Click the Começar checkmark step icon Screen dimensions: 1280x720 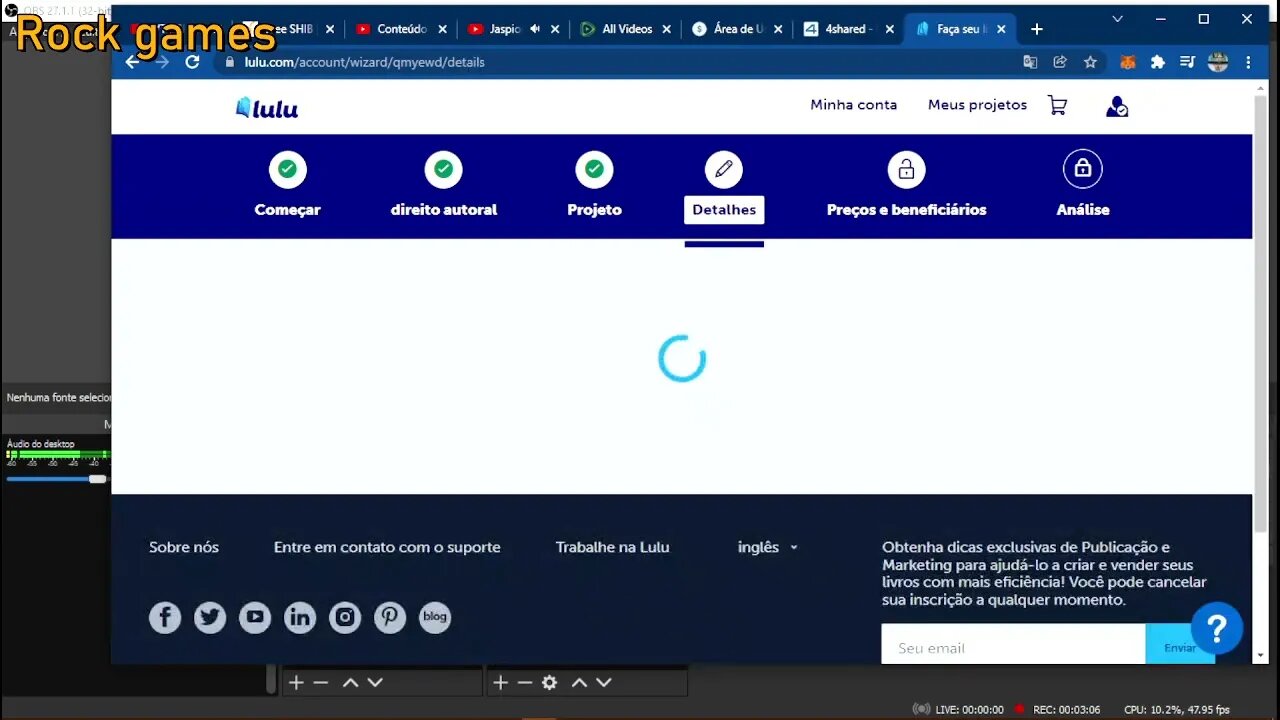click(287, 169)
